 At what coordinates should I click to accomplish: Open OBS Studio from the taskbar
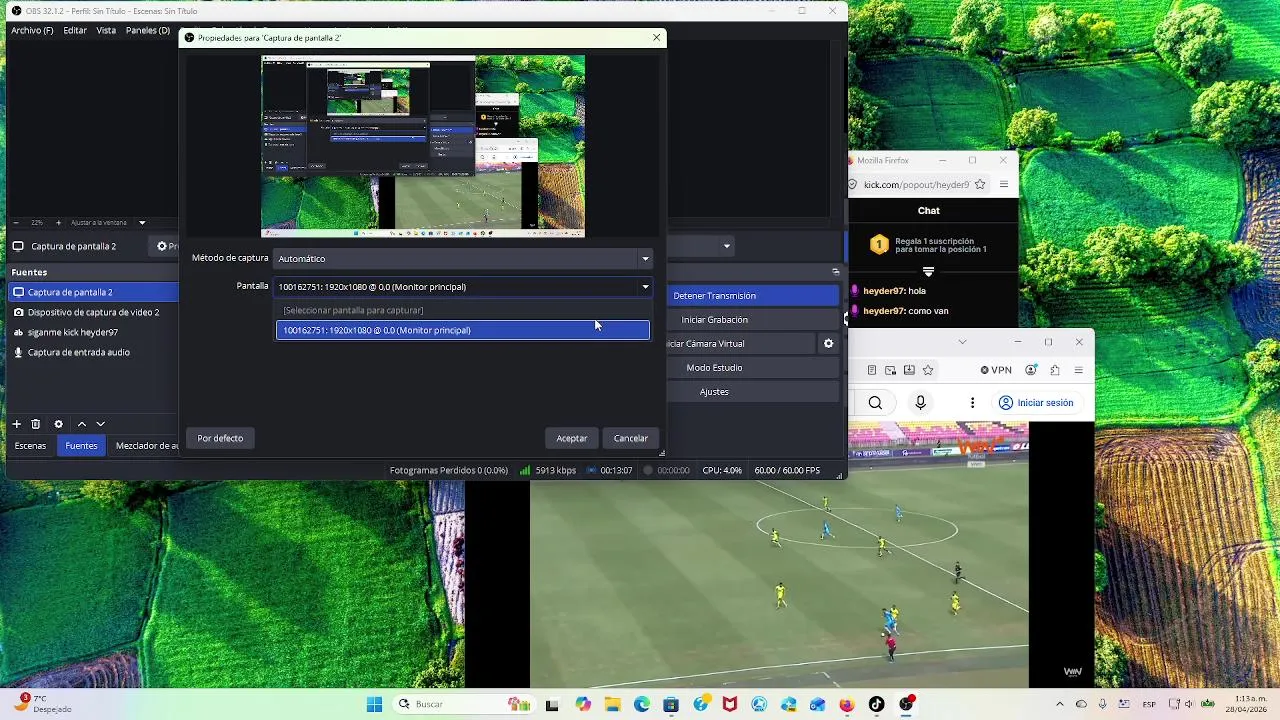tap(906, 704)
